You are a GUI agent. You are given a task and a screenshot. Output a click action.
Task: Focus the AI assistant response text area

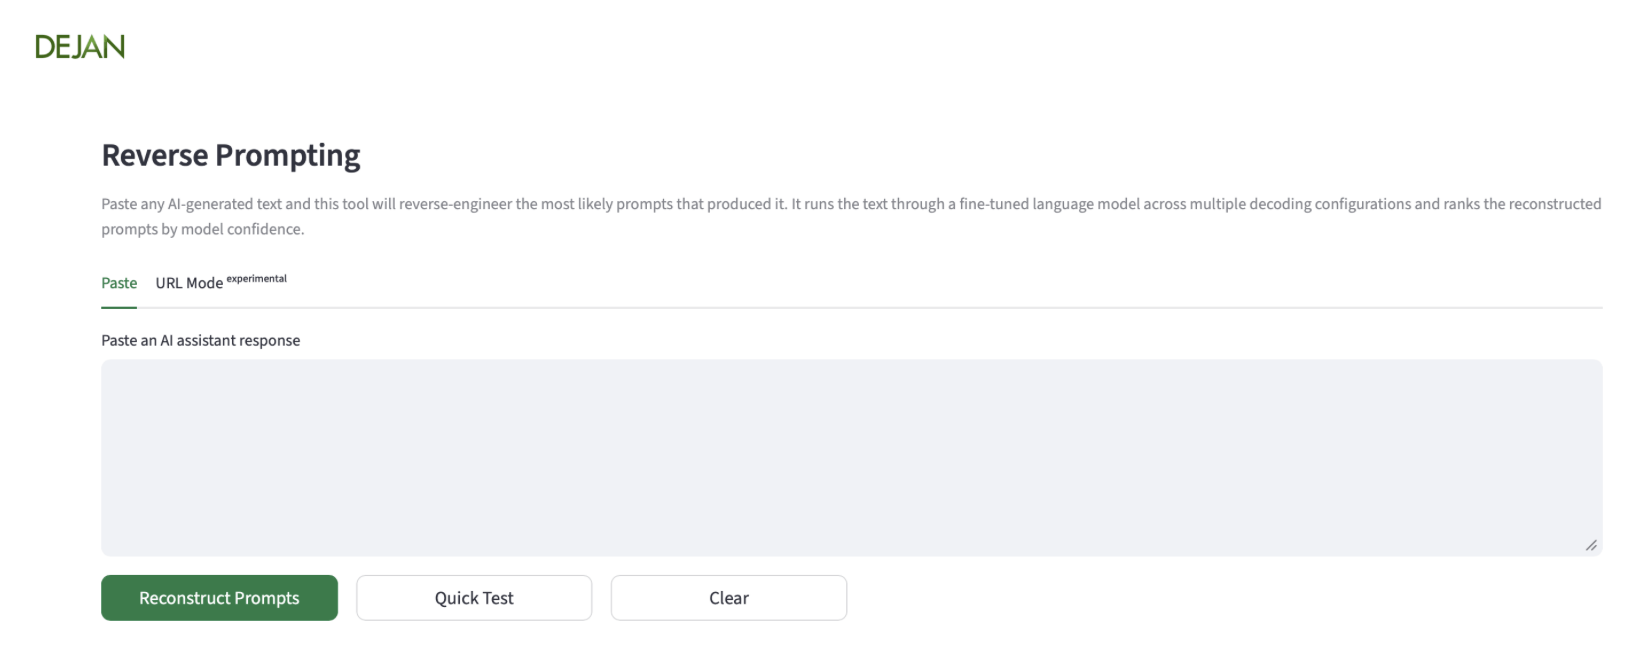850,457
